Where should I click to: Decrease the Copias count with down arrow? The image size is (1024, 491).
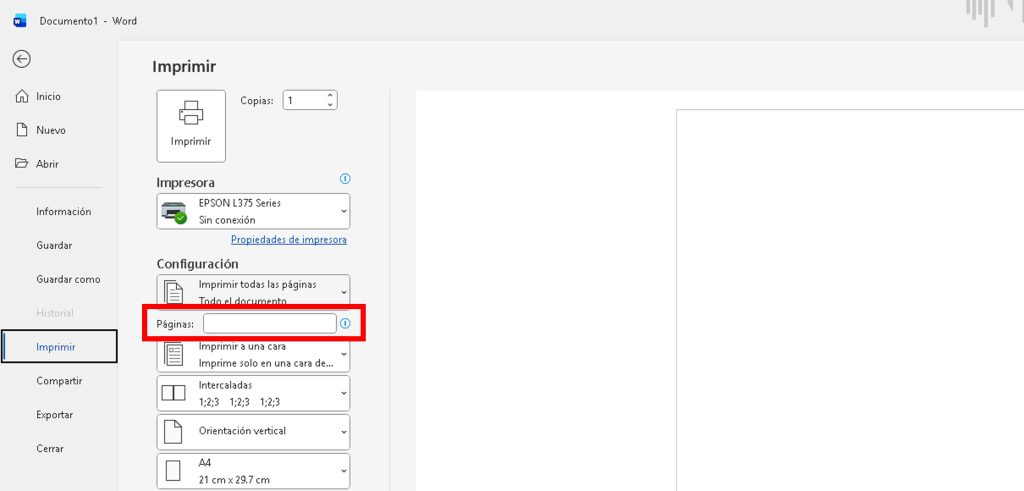coord(330,104)
